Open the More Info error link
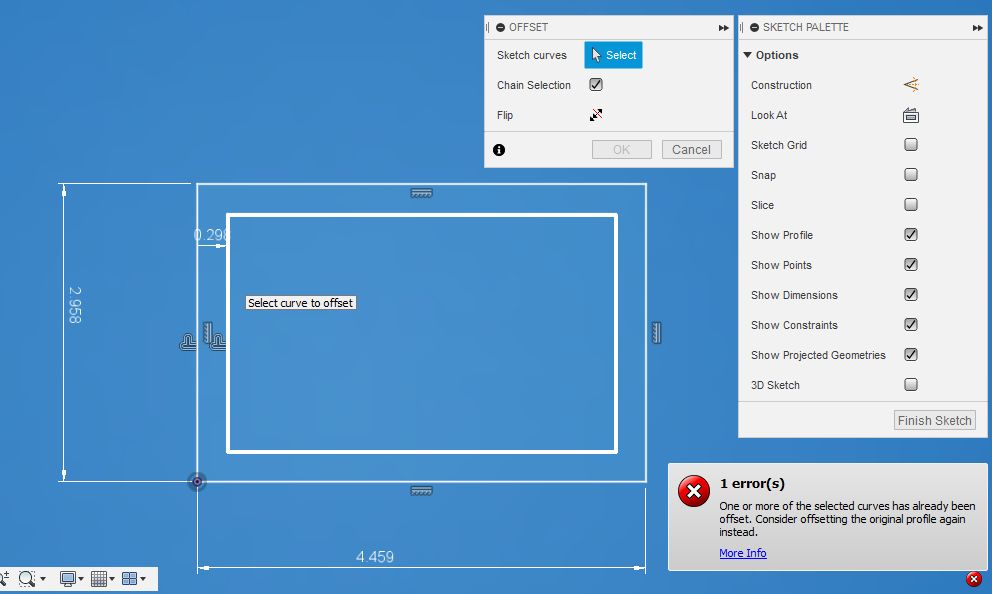The image size is (992, 594). coord(742,552)
